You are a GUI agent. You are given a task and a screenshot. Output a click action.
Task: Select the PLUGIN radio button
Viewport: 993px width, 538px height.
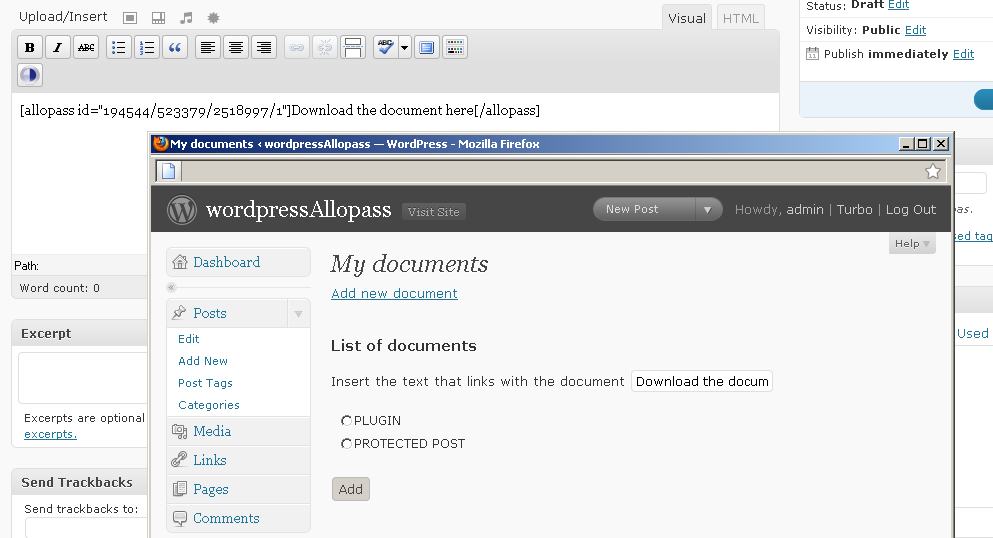346,420
